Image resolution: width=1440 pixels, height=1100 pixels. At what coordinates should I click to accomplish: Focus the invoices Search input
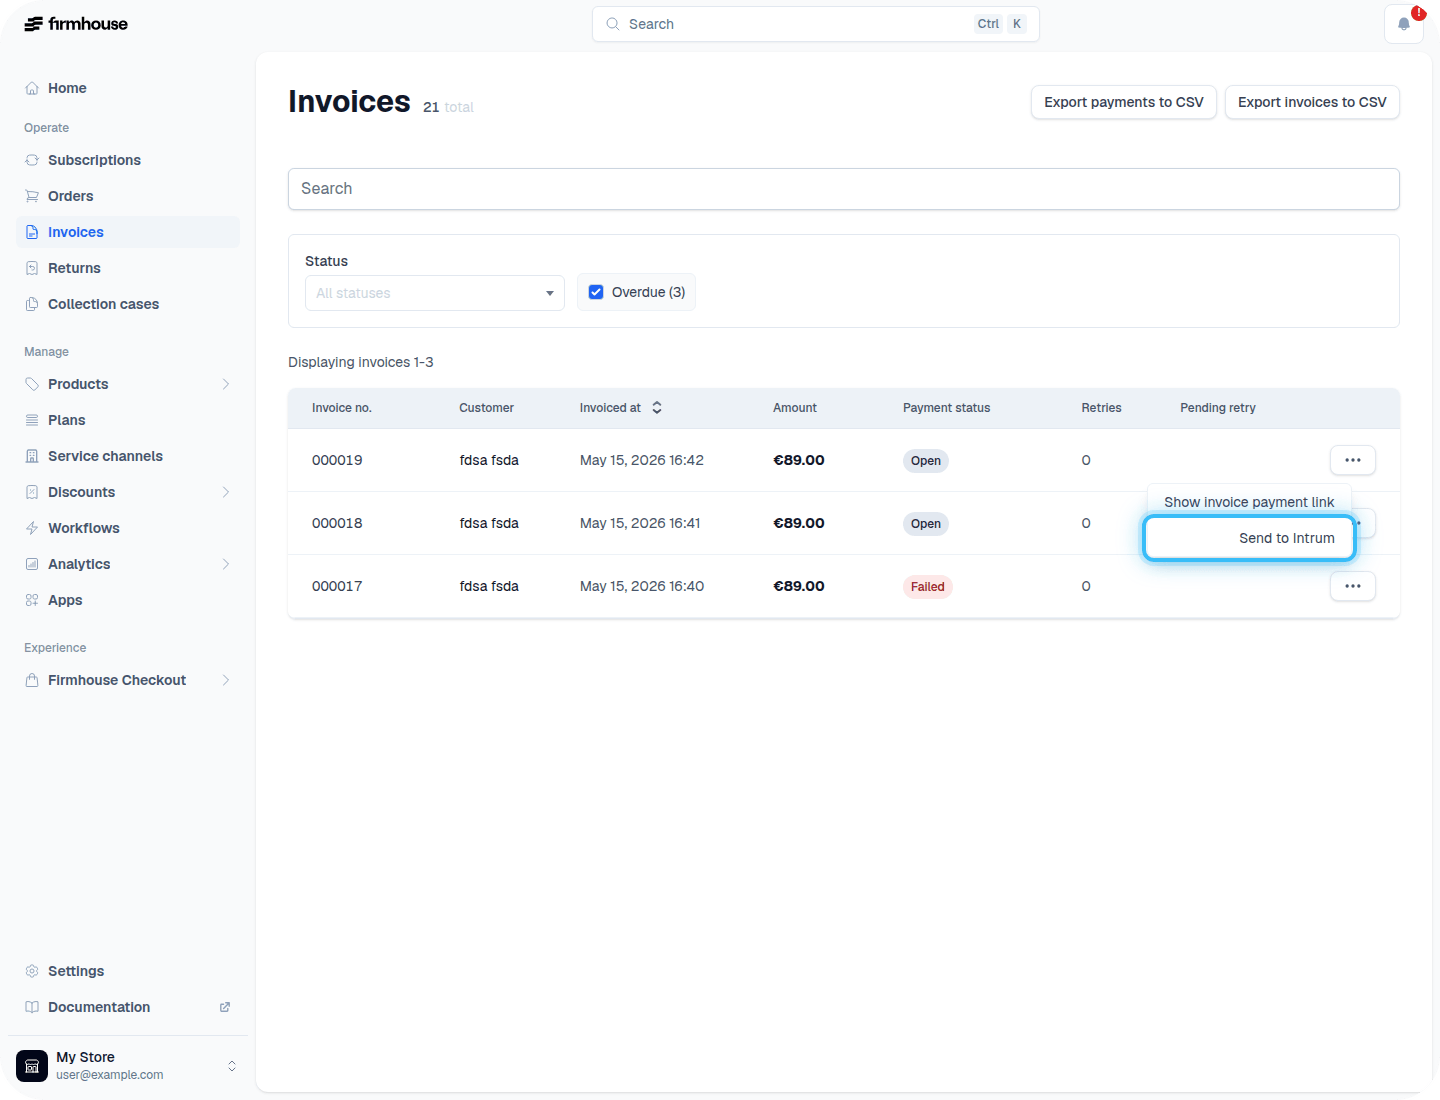844,189
